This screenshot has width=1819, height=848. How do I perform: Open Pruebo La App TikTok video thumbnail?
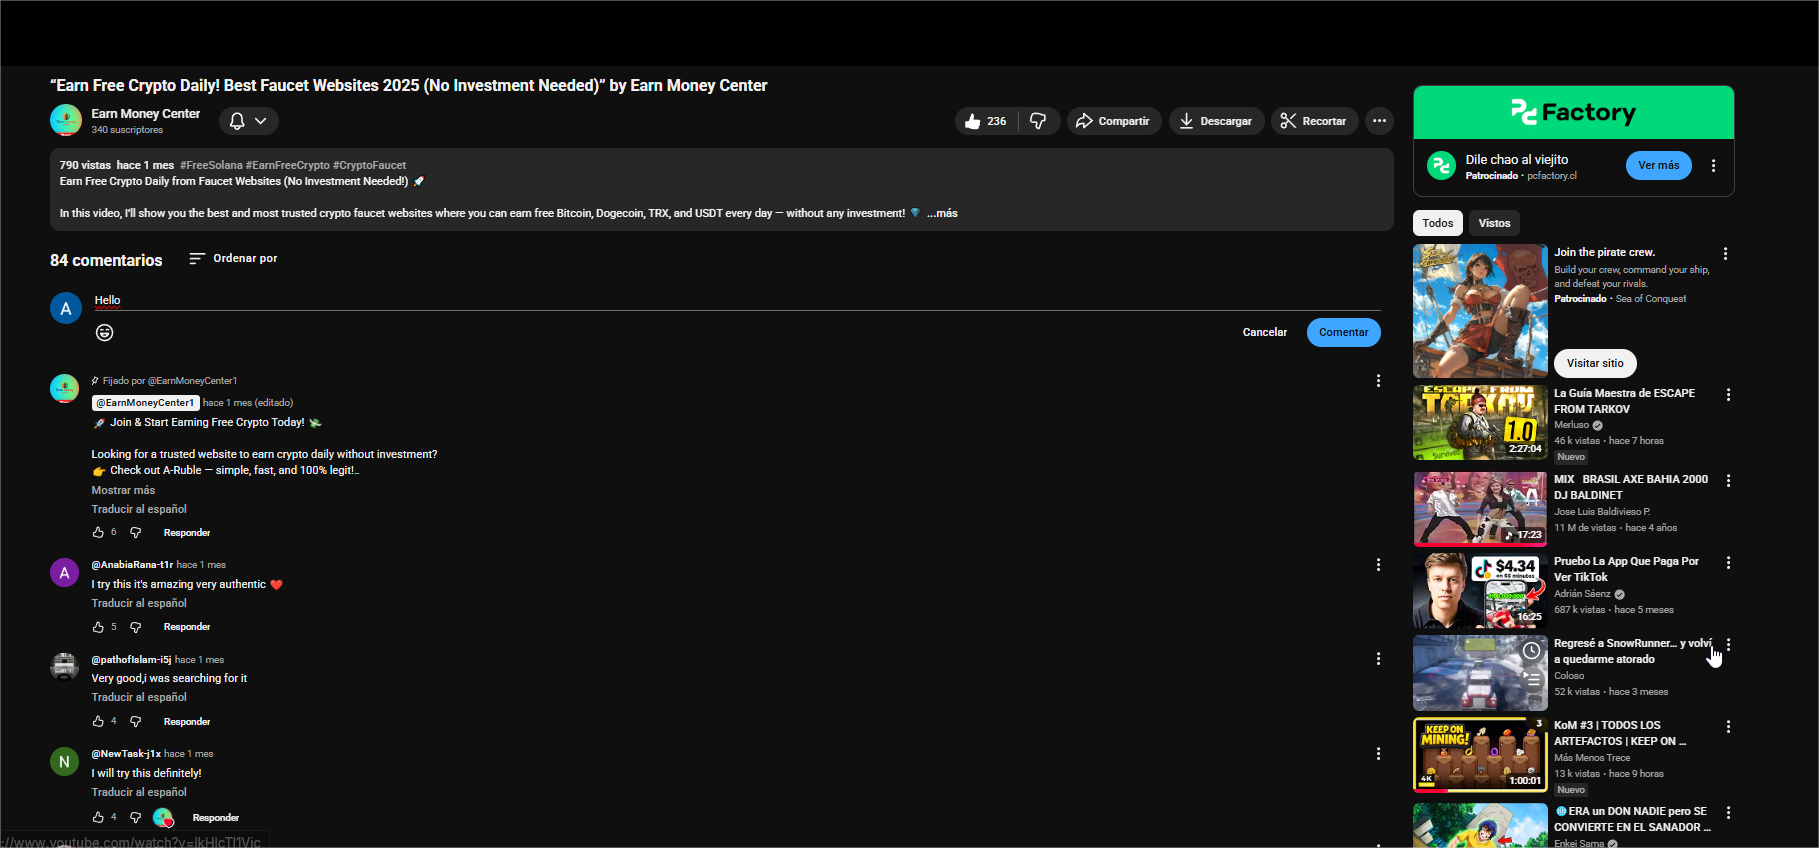tap(1480, 590)
